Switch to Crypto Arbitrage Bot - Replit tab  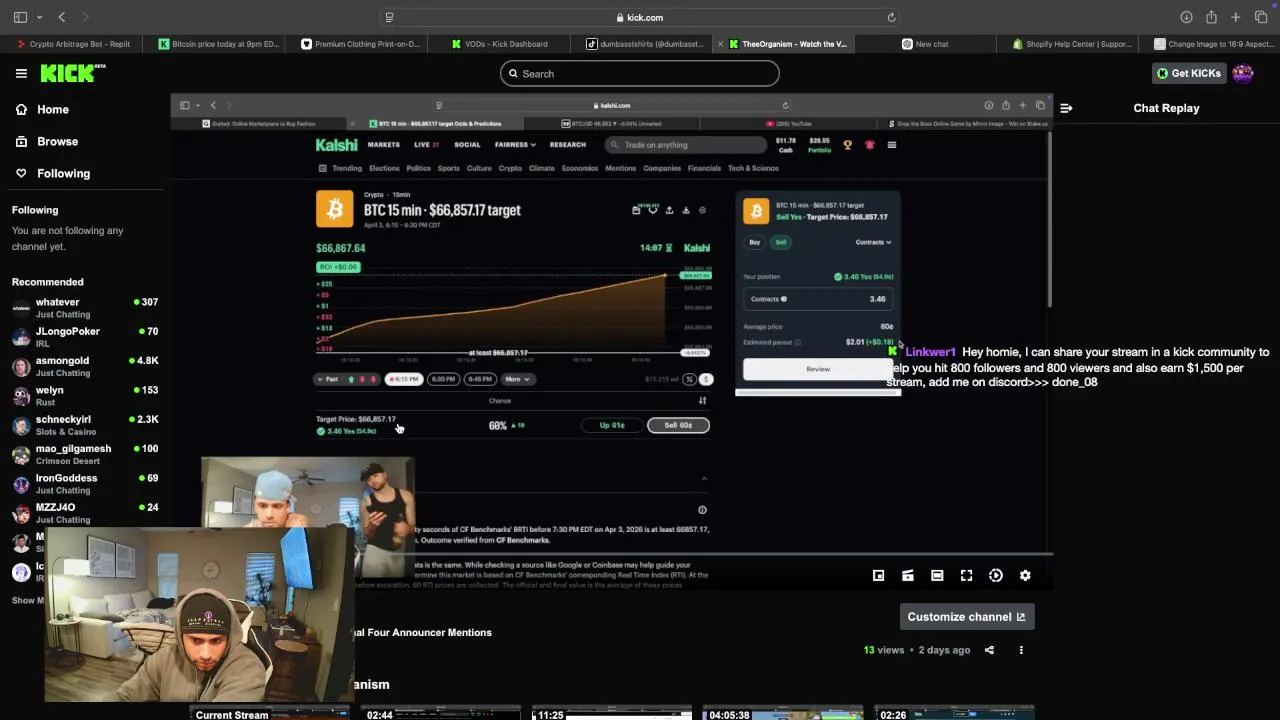coord(73,44)
